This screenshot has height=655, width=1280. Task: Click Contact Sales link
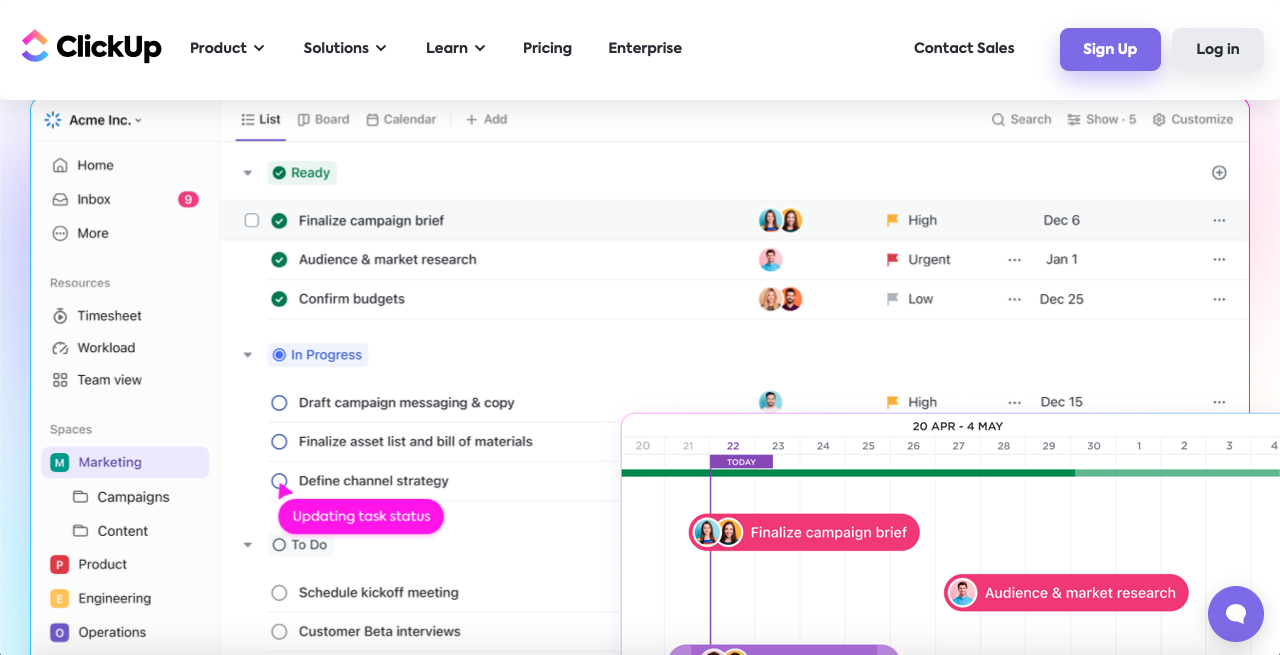pyautogui.click(x=964, y=48)
